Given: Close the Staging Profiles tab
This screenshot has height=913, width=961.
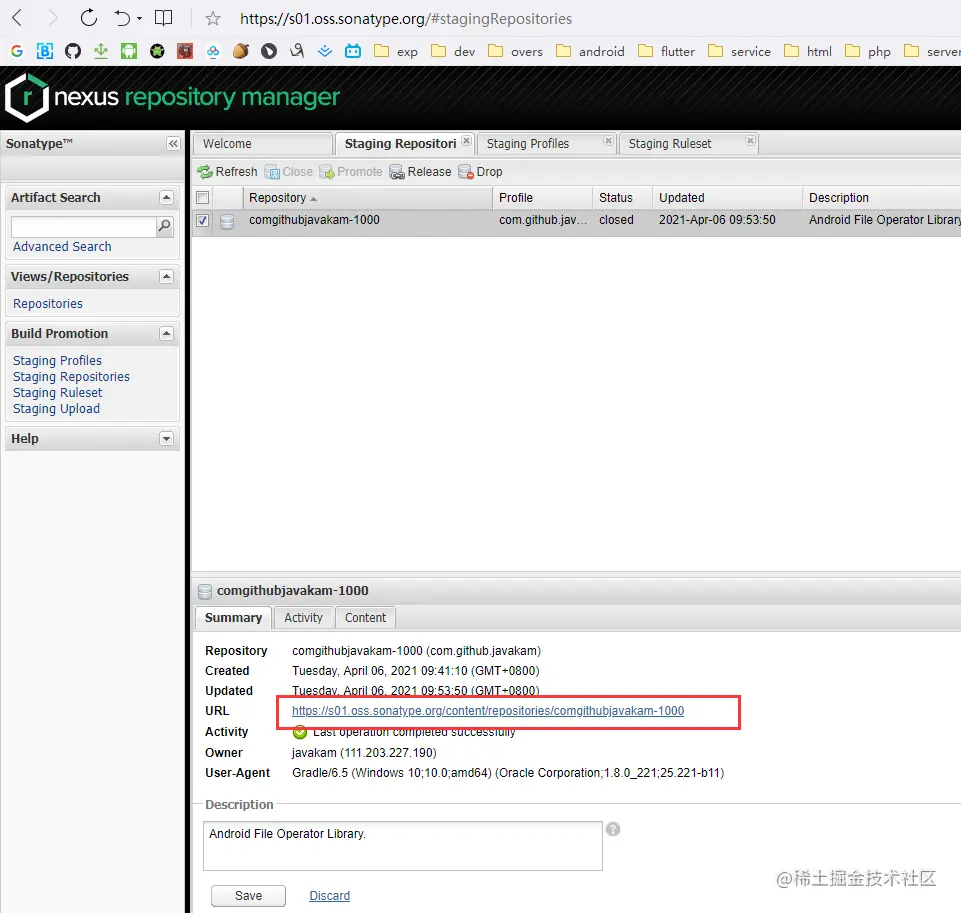Looking at the screenshot, I should [608, 140].
